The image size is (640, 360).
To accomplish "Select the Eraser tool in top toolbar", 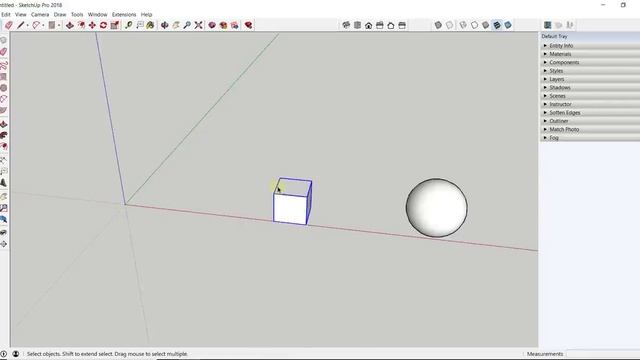I will (9, 25).
